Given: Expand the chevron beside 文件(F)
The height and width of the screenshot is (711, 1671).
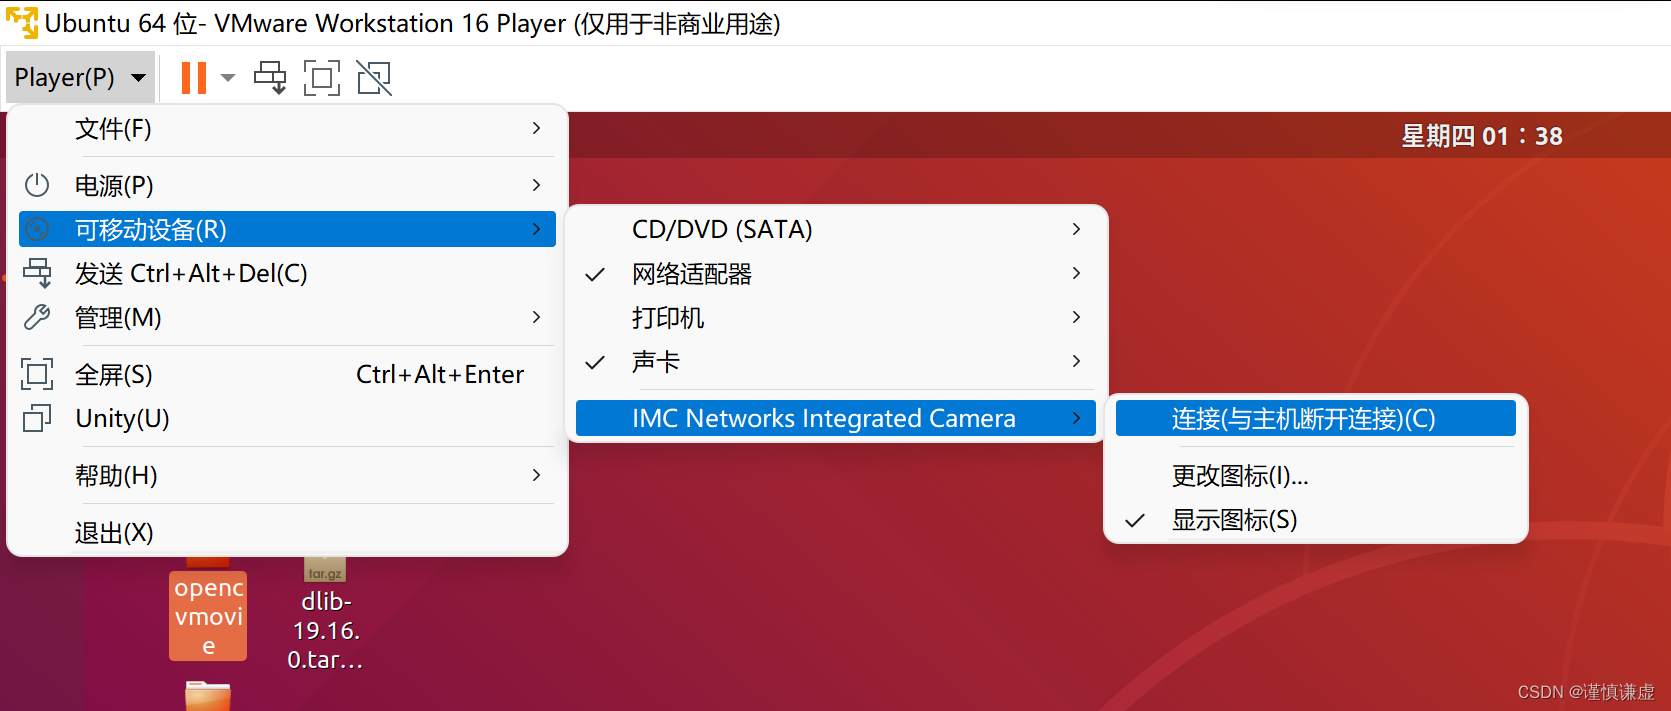Looking at the screenshot, I should pyautogui.click(x=537, y=129).
